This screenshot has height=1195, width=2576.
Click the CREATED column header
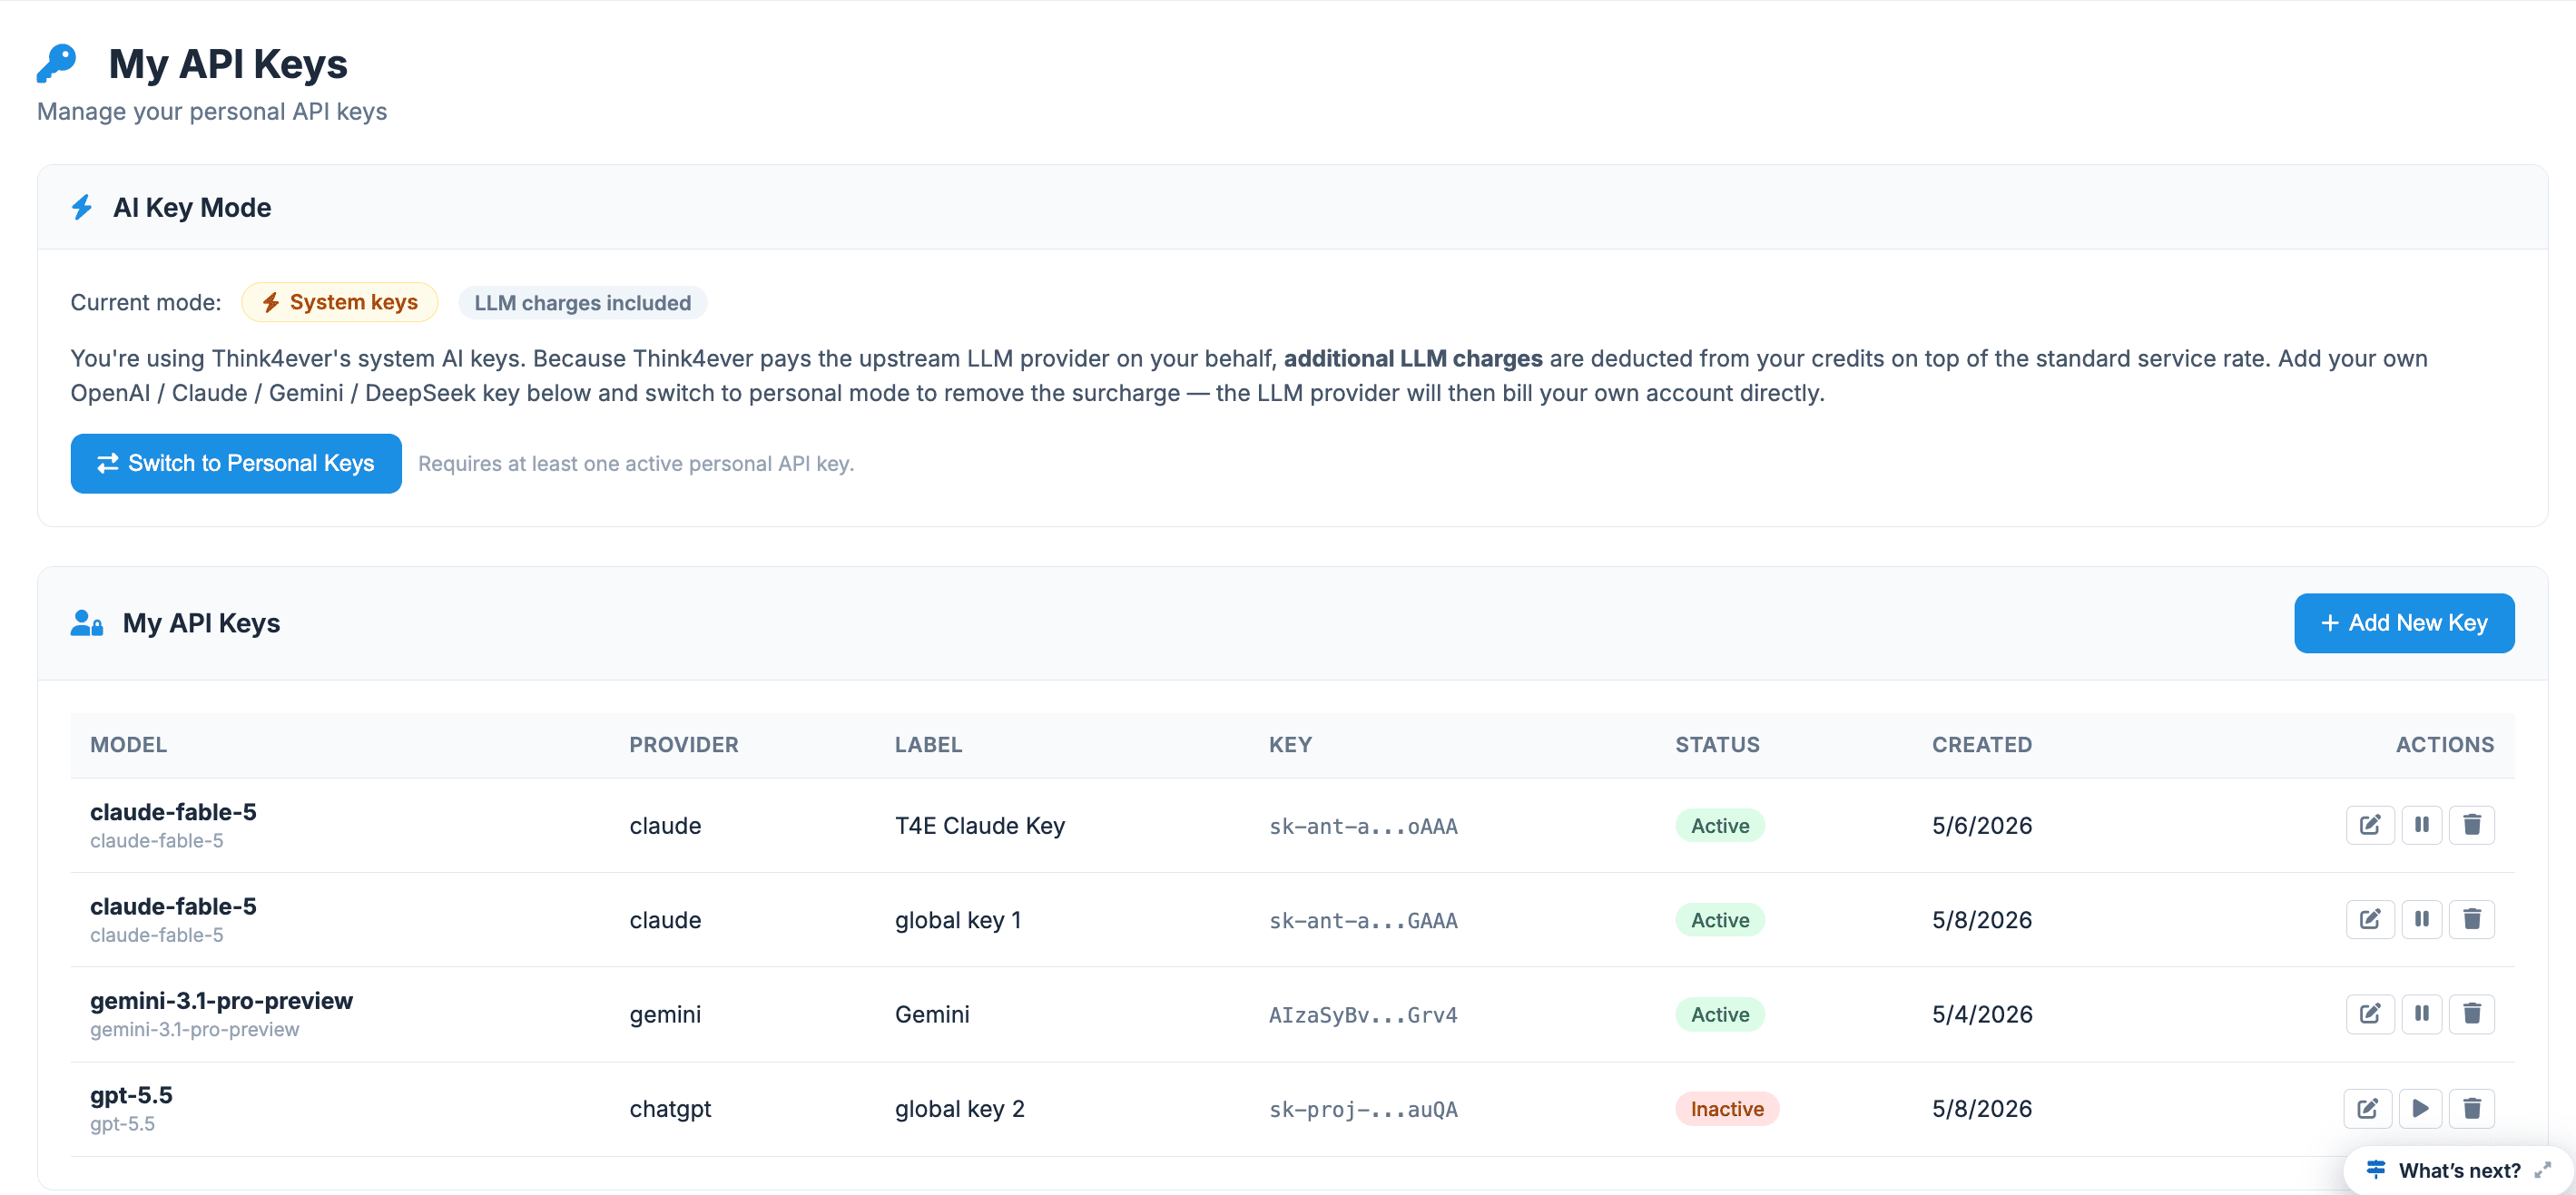point(1982,745)
